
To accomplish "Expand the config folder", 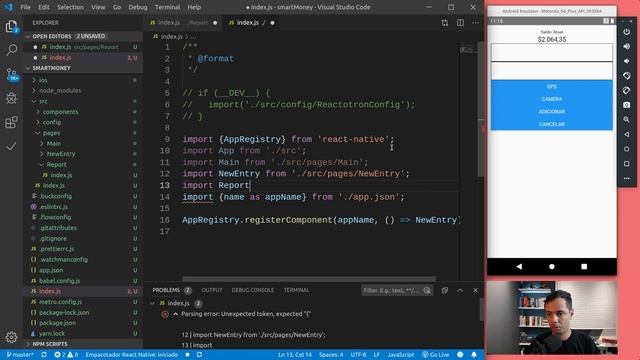I will coord(51,122).
